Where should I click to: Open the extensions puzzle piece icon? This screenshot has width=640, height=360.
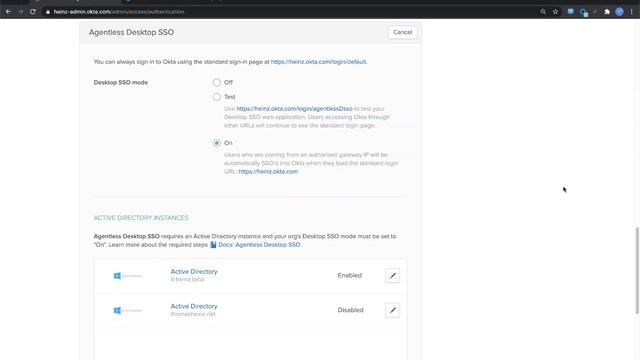[607, 12]
